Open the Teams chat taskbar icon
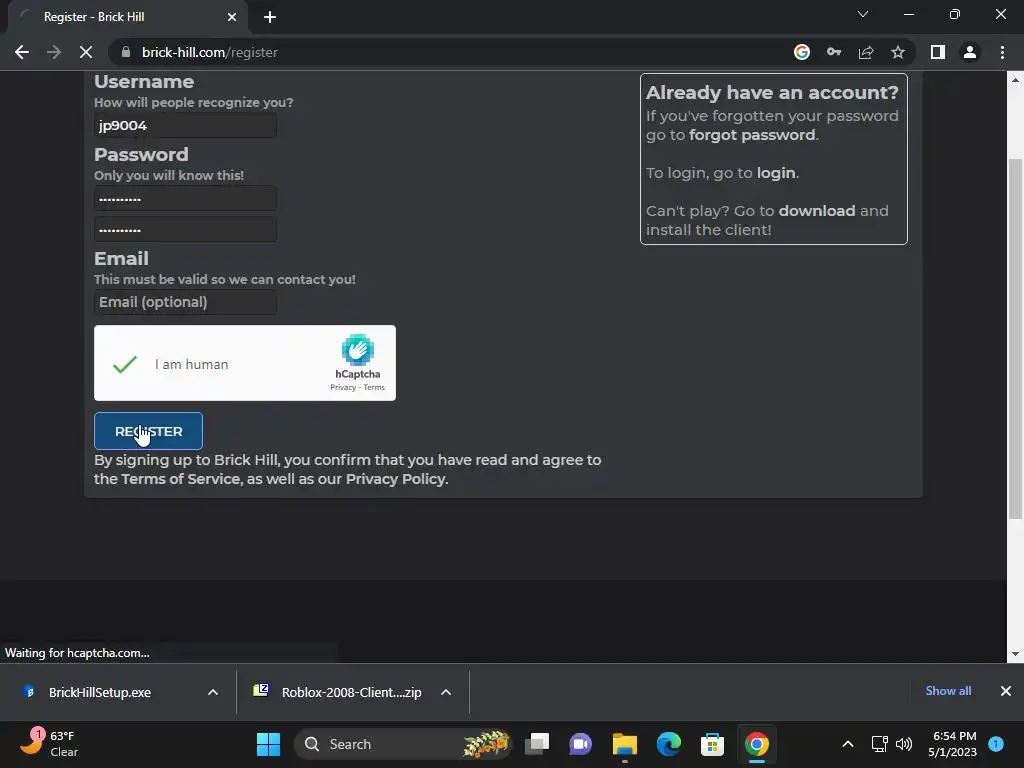 point(581,744)
